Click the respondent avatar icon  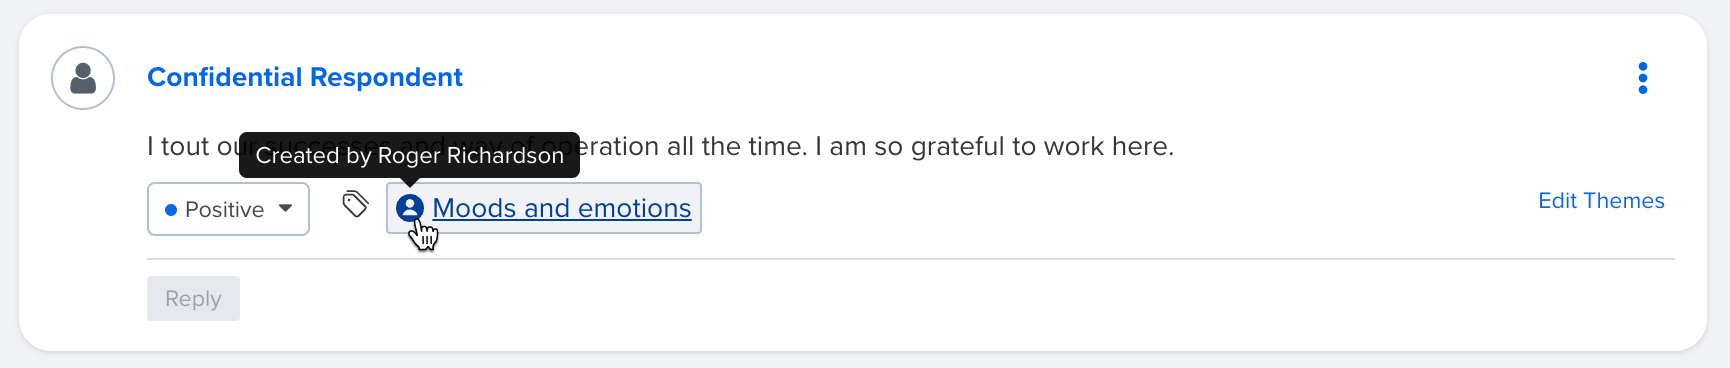point(83,78)
